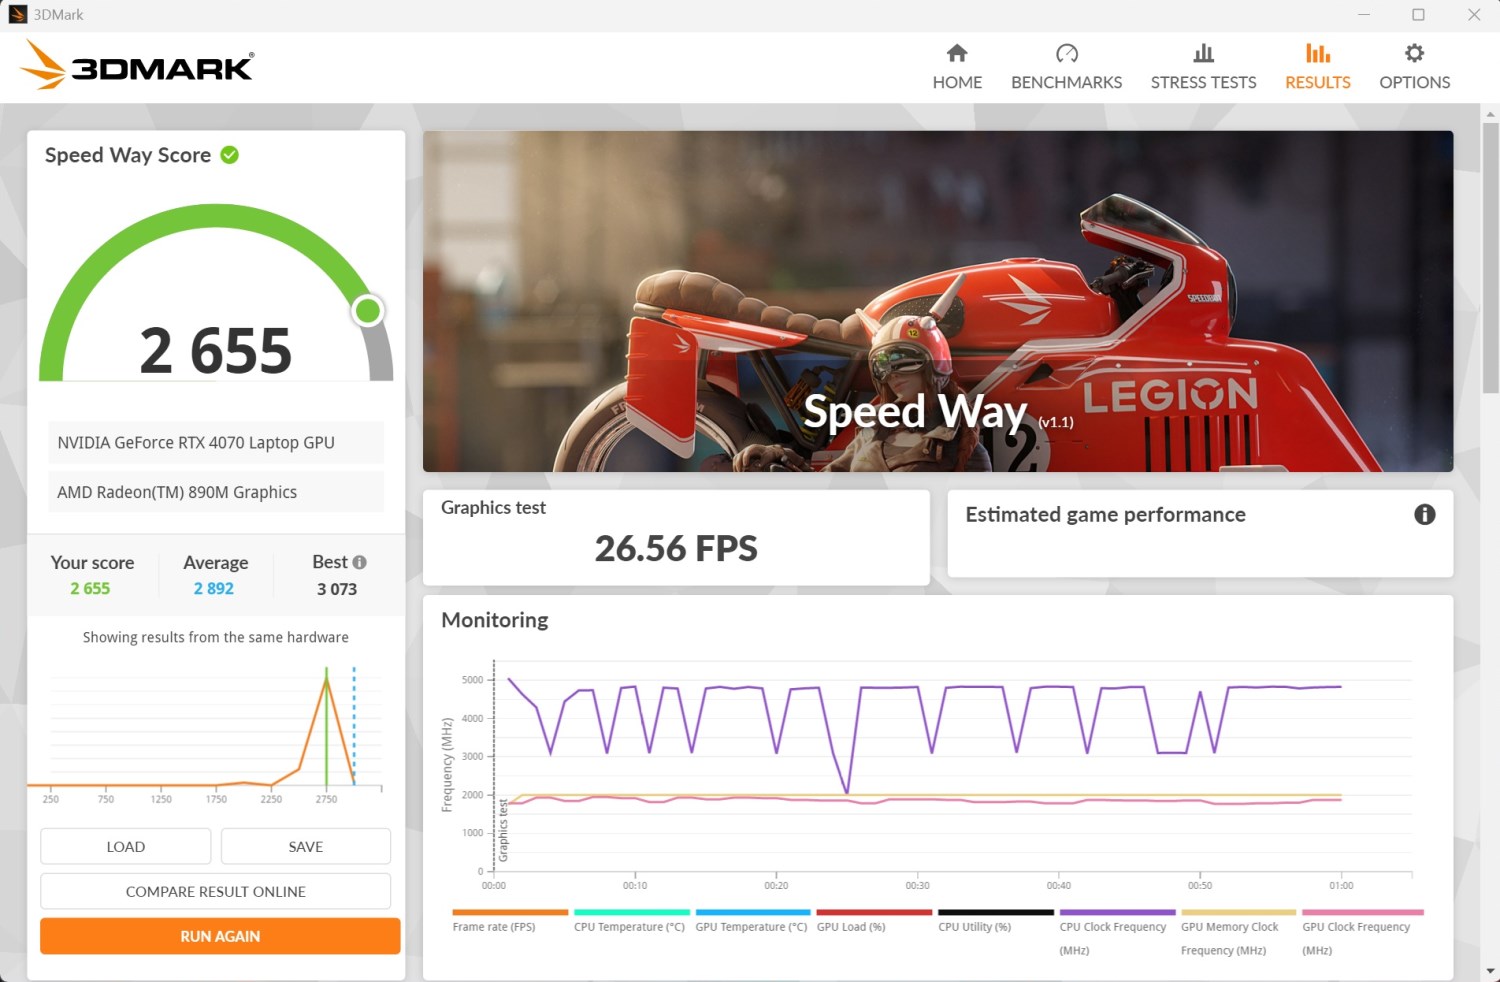Toggle the GPU Load (%) legend series
This screenshot has width=1500, height=982.
pyautogui.click(x=874, y=922)
